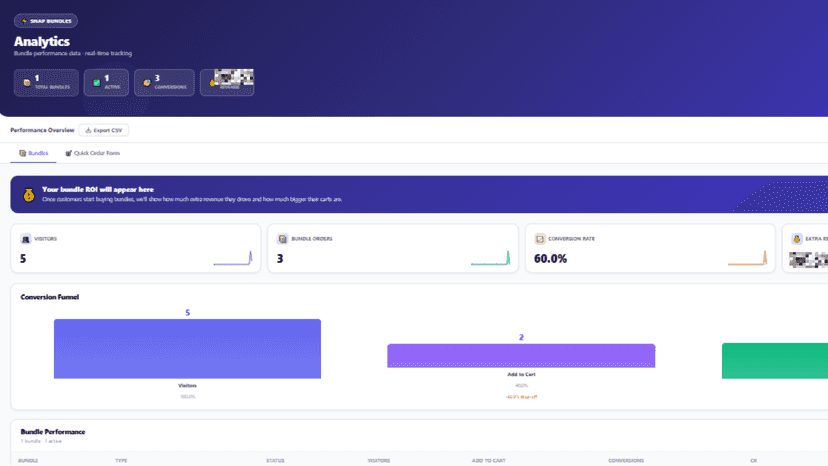Click the TYPE column header
828x466 pixels.
point(121,461)
